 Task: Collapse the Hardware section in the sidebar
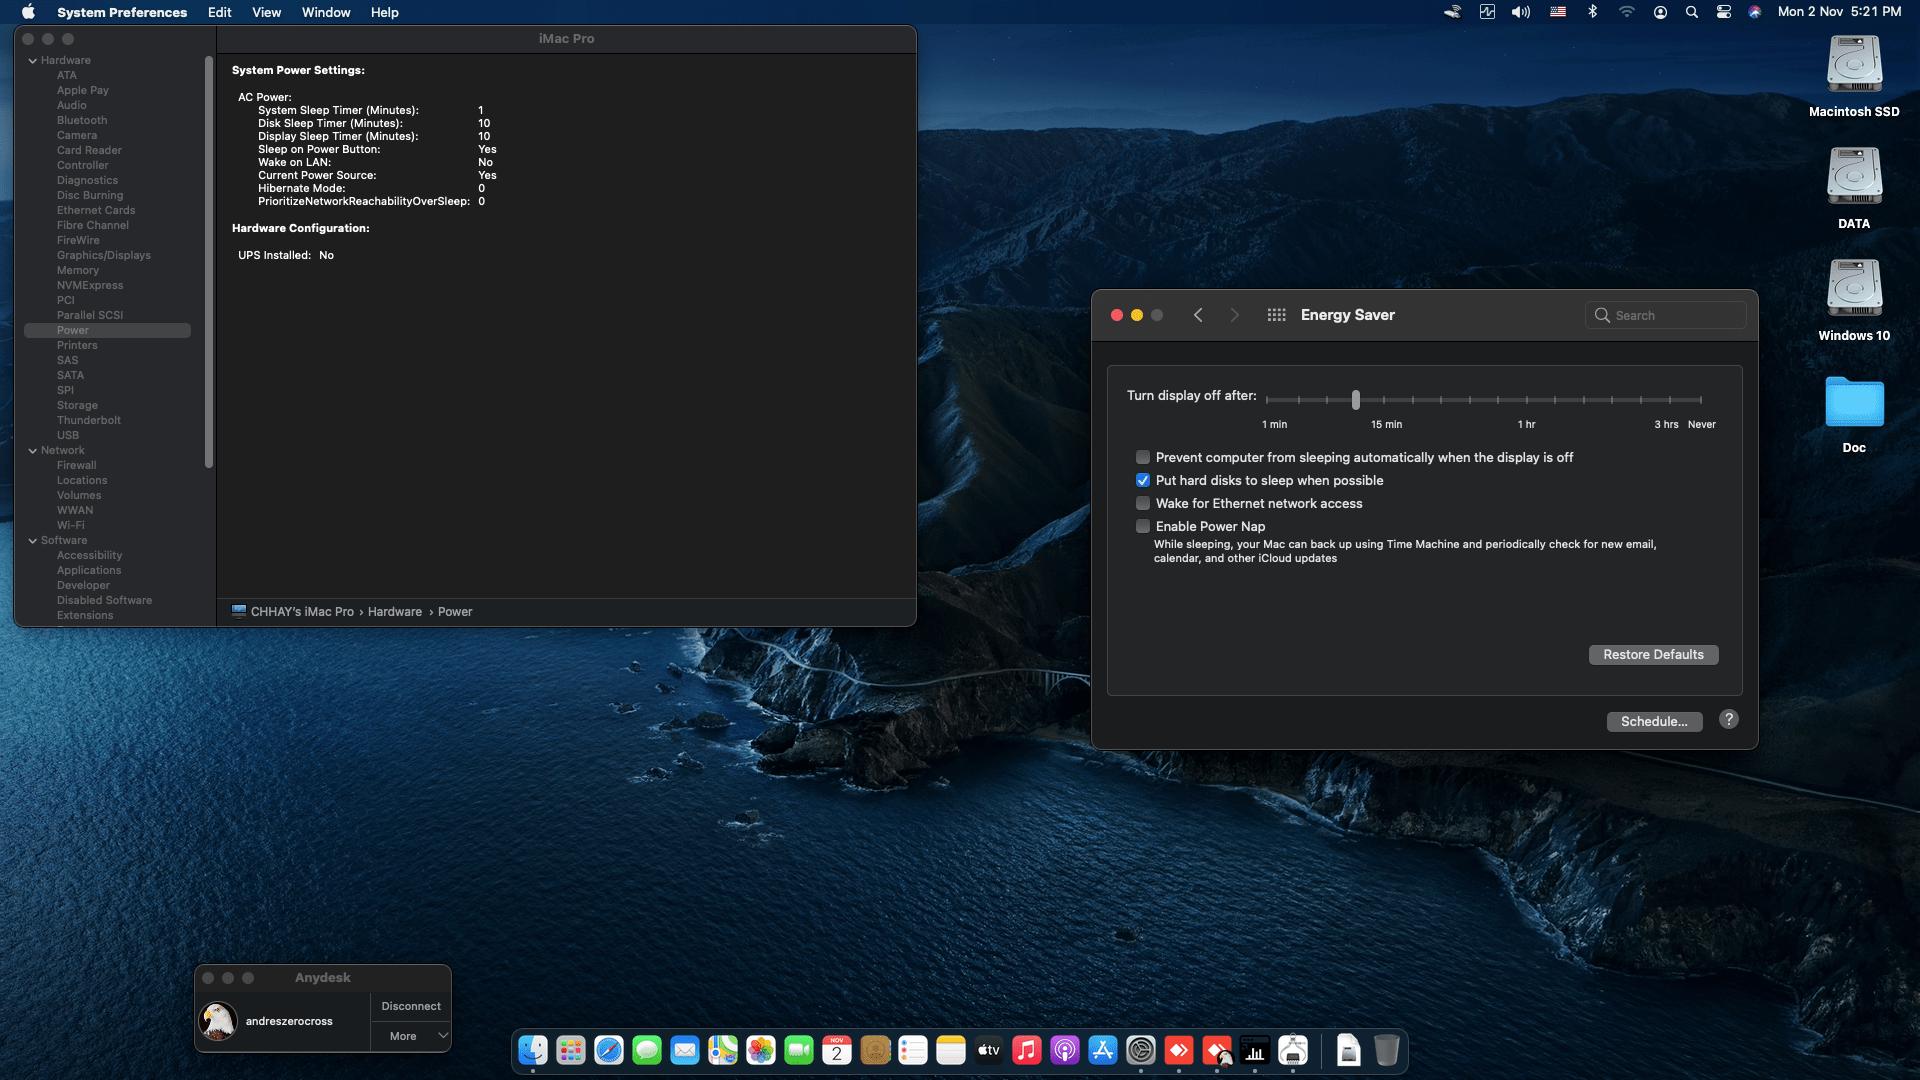[x=33, y=60]
